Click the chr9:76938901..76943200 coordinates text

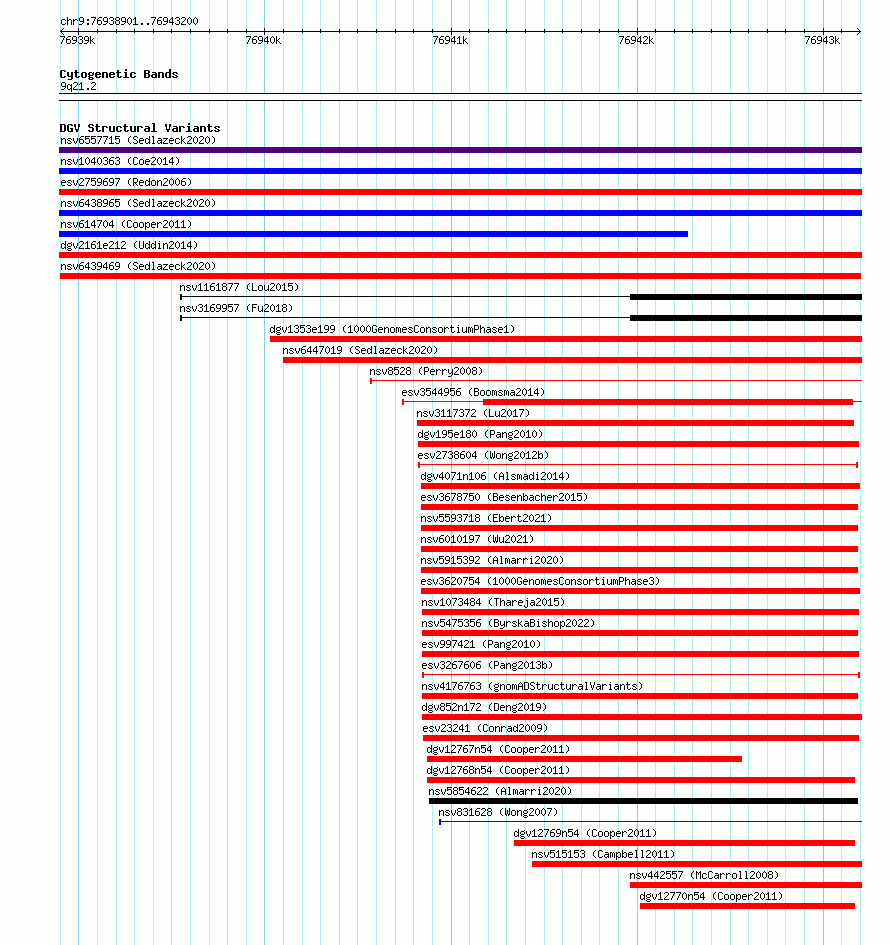[x=129, y=22]
